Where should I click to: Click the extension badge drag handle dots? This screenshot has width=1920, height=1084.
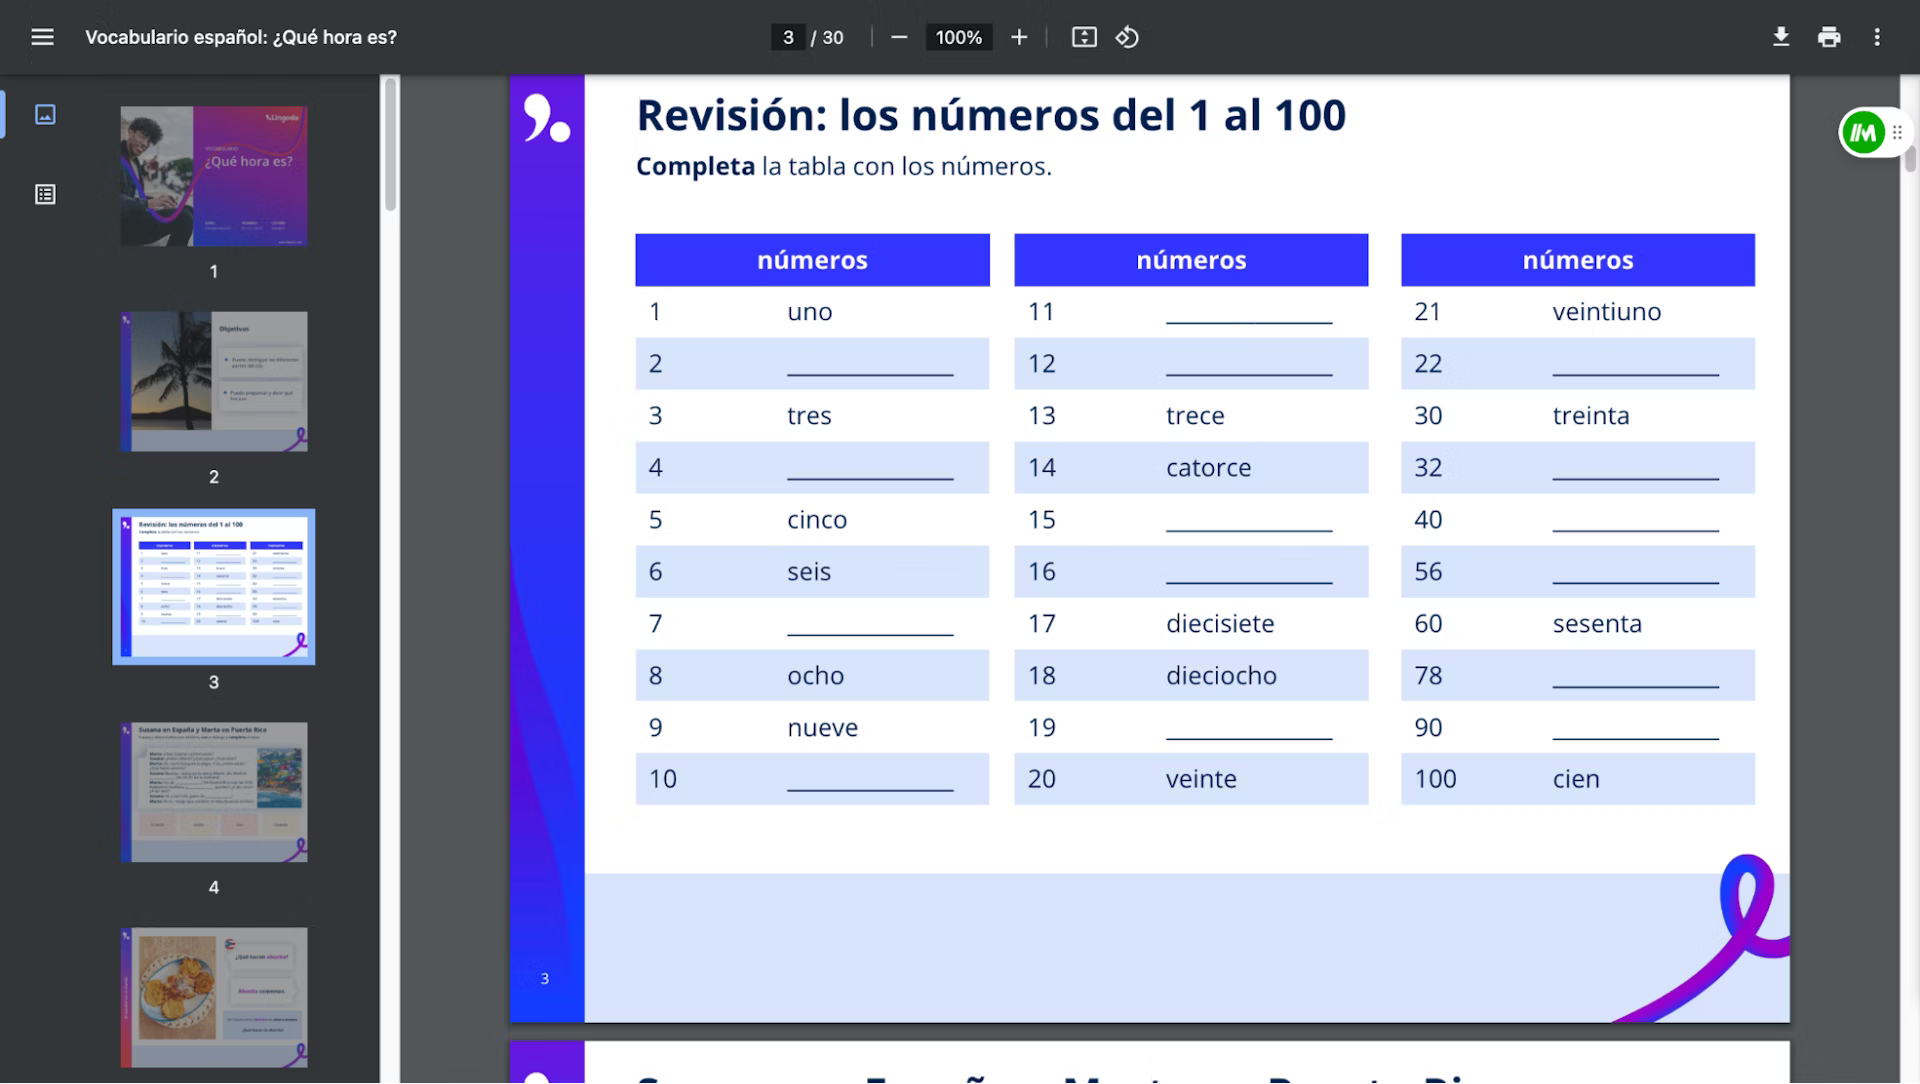(1897, 132)
